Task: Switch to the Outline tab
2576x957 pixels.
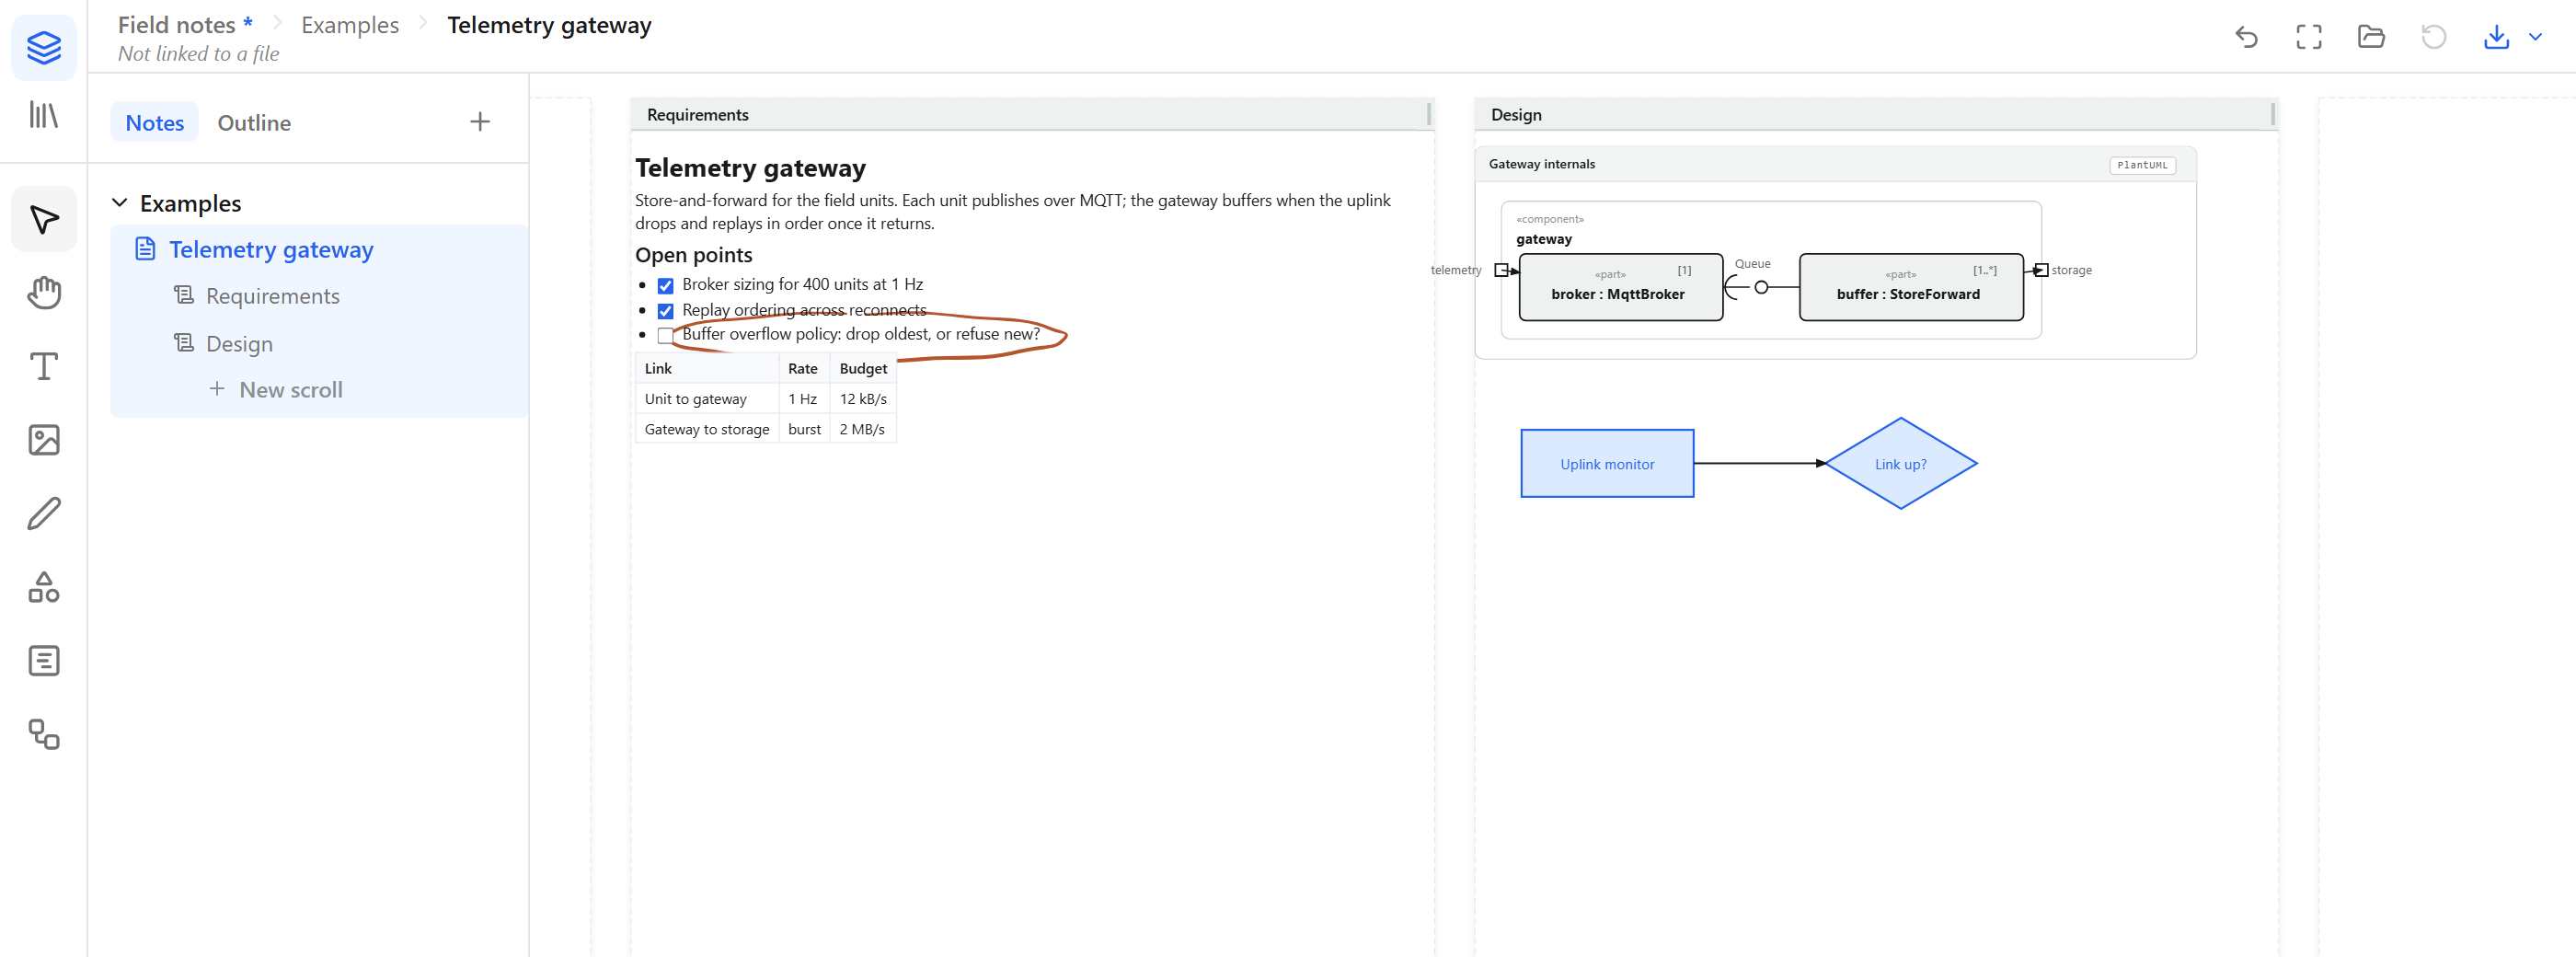Action: tap(254, 122)
